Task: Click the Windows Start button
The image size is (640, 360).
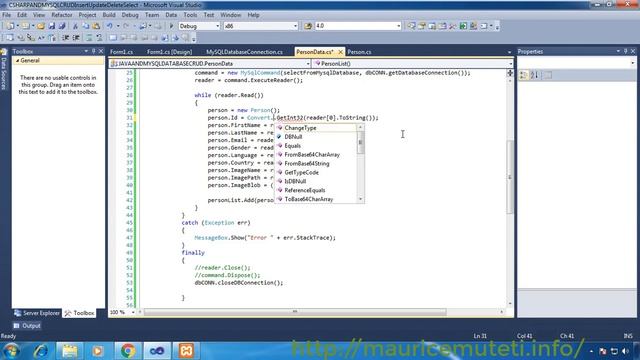Action: tap(11, 351)
